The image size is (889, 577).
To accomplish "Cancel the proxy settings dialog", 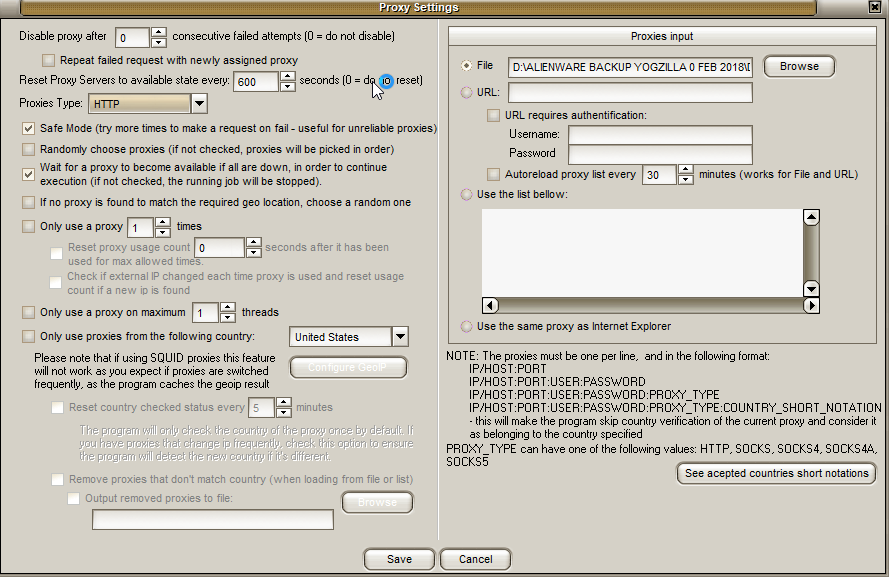I will [476, 559].
